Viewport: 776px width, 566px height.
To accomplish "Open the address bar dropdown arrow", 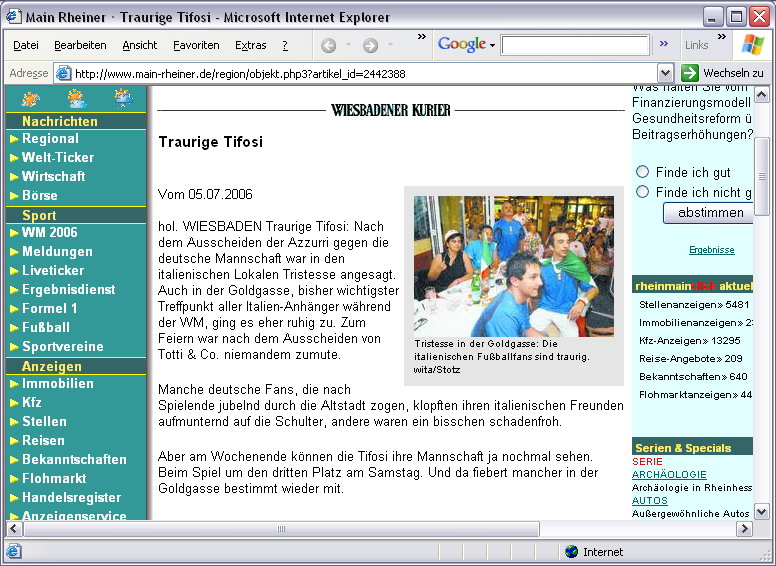I will tap(666, 74).
